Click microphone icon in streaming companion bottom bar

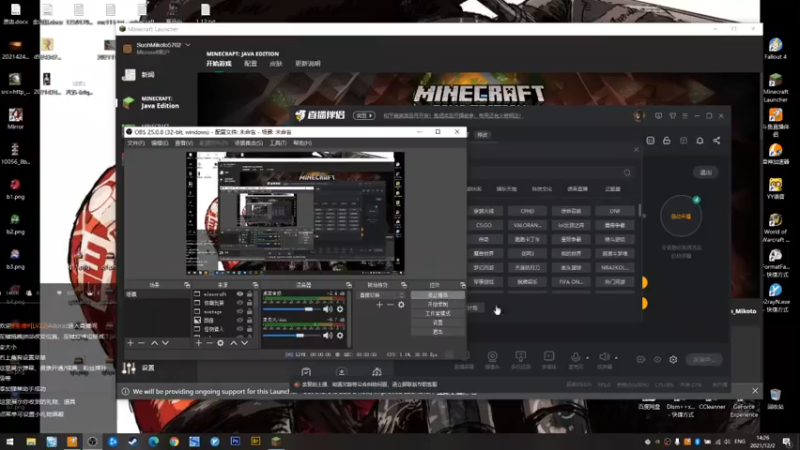pos(576,357)
